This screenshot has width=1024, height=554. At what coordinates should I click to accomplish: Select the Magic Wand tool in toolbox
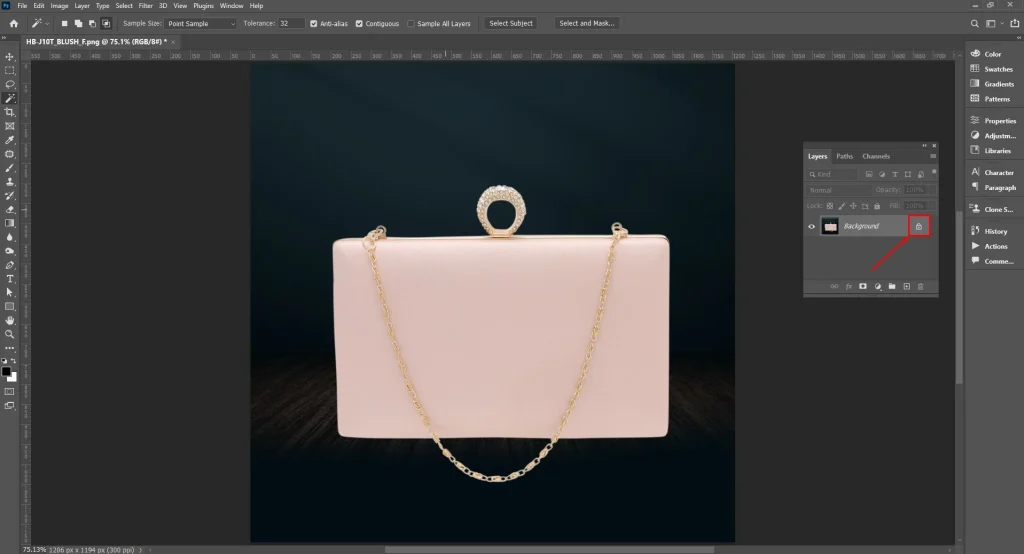pos(10,98)
